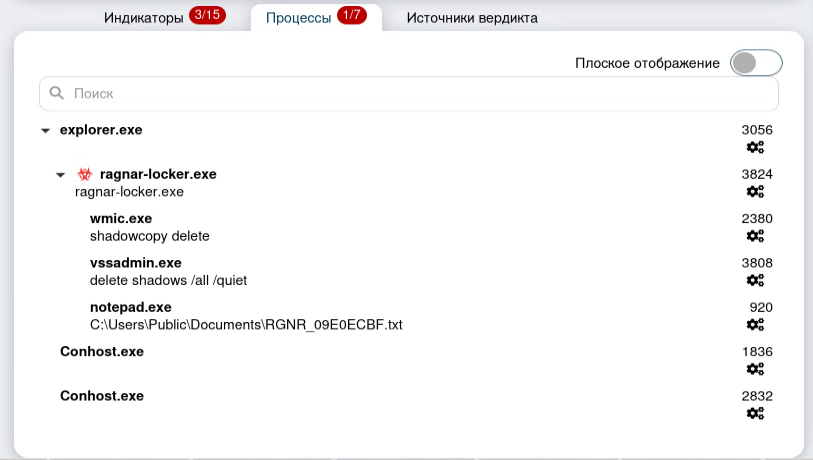Click the gears icon for notepad.exe

tap(755, 325)
